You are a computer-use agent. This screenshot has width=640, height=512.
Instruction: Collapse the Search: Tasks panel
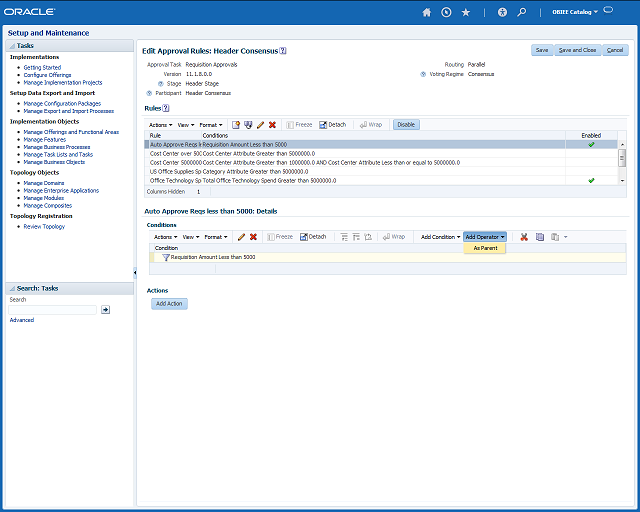tap(12, 289)
